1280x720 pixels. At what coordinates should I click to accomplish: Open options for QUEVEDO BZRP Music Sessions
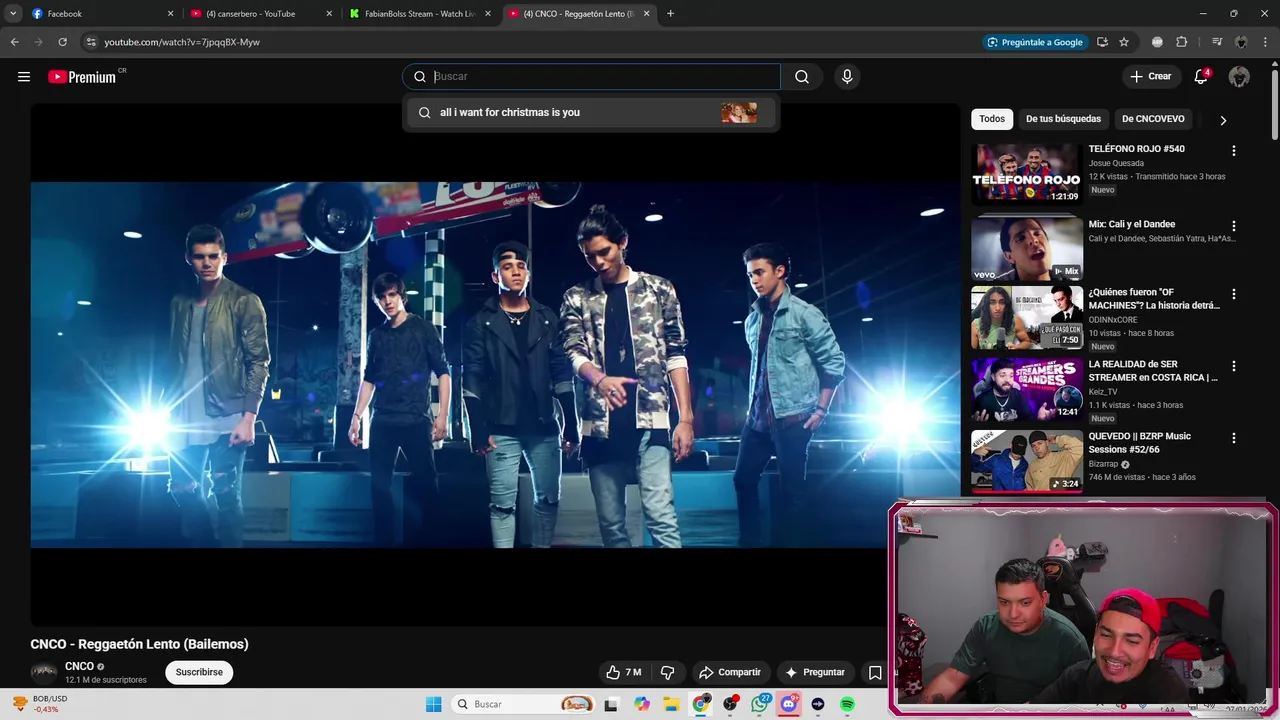coord(1233,438)
